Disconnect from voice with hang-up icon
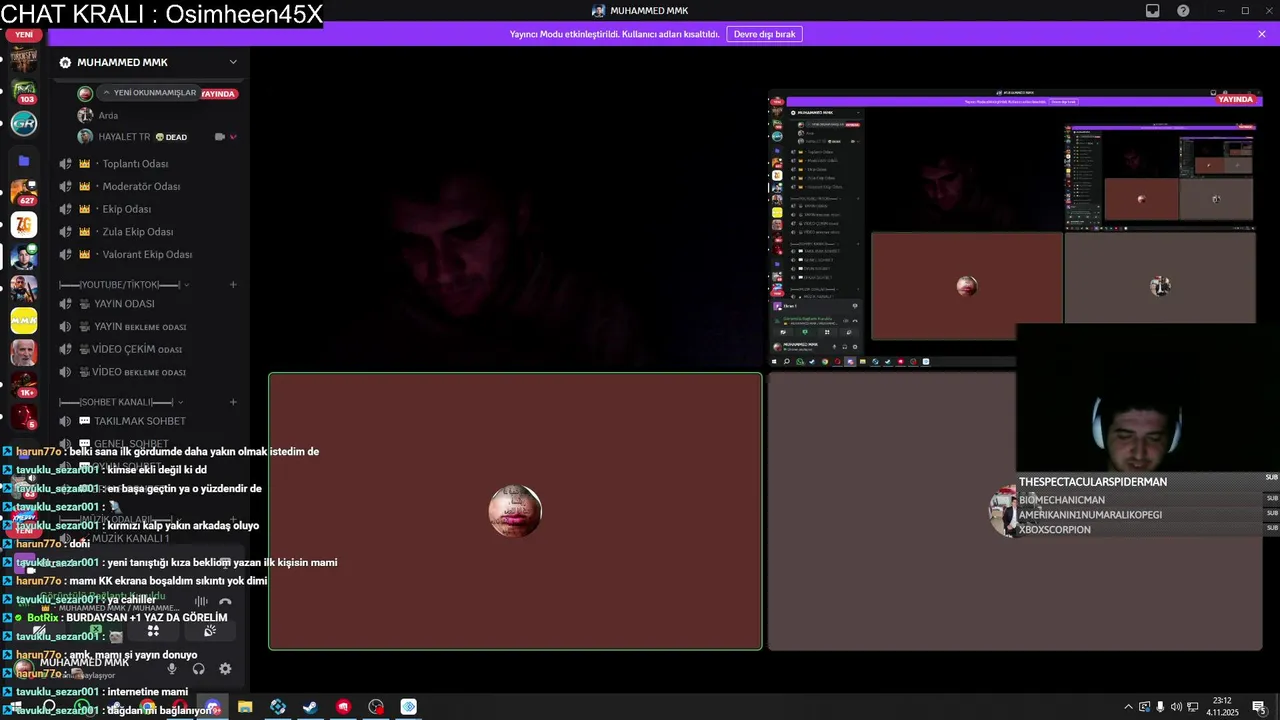This screenshot has height=720, width=1280. pyautogui.click(x=225, y=602)
